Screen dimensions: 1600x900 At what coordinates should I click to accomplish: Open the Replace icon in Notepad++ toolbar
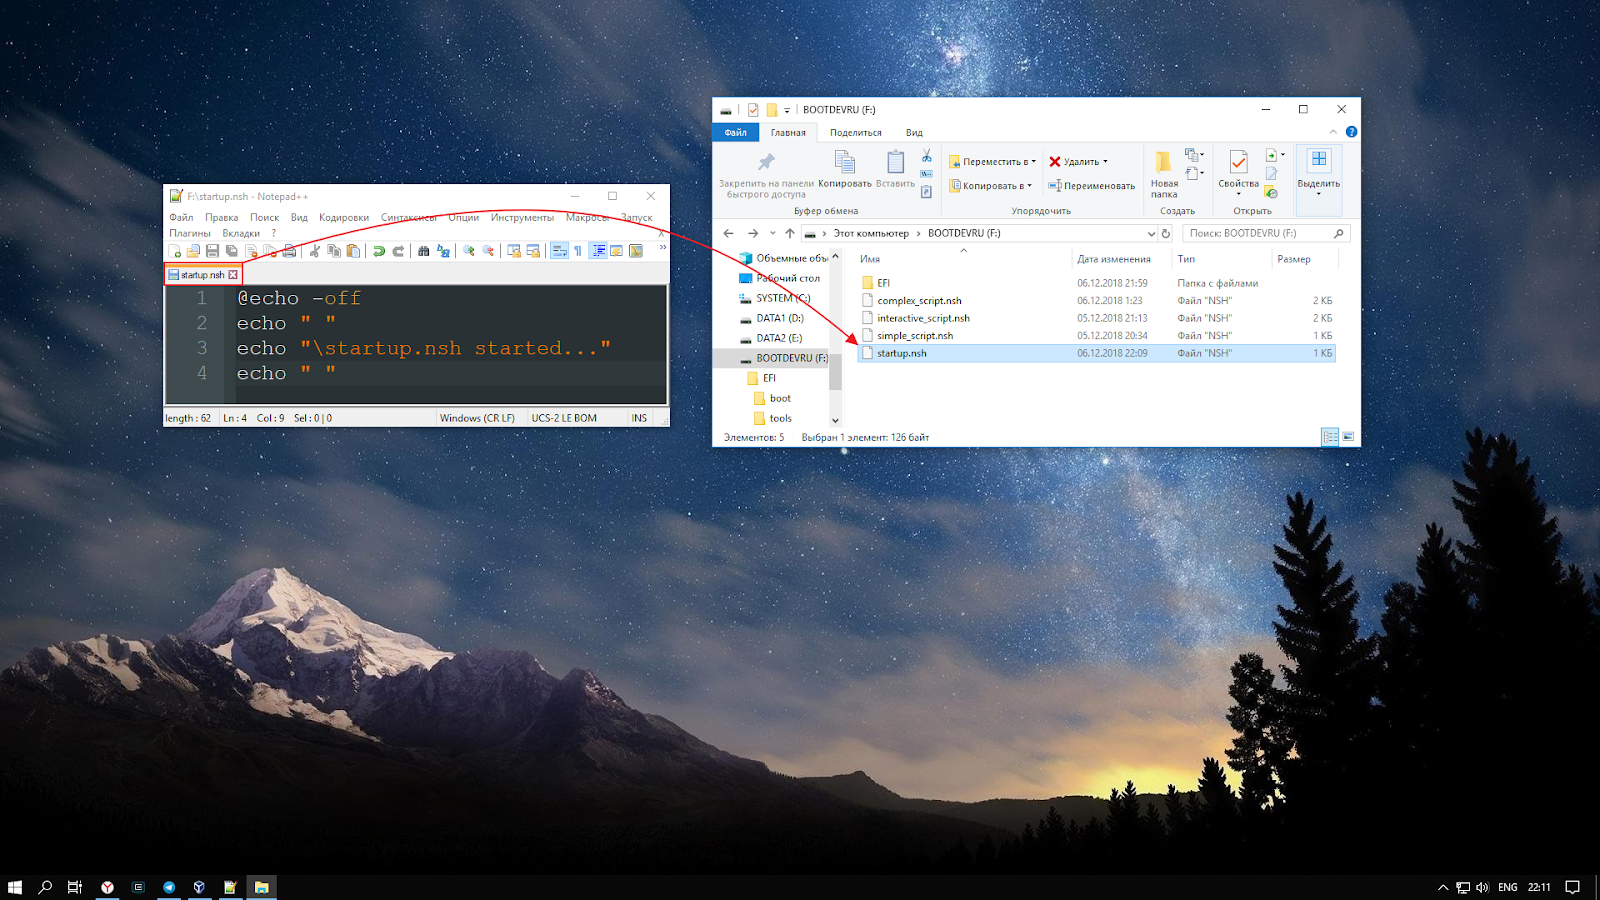coord(443,251)
